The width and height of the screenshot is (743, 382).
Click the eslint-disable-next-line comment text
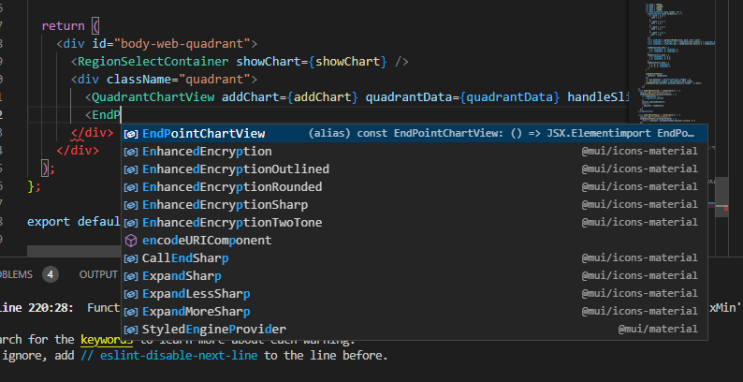169,355
